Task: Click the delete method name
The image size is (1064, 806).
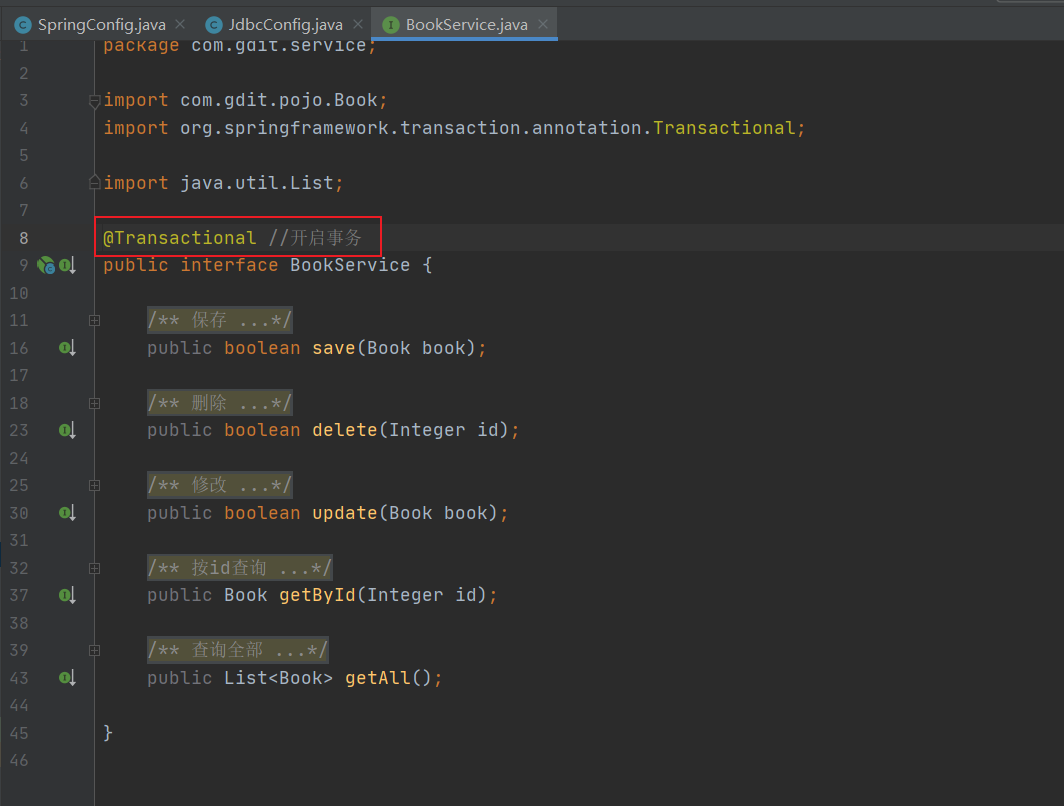Action: (345, 430)
